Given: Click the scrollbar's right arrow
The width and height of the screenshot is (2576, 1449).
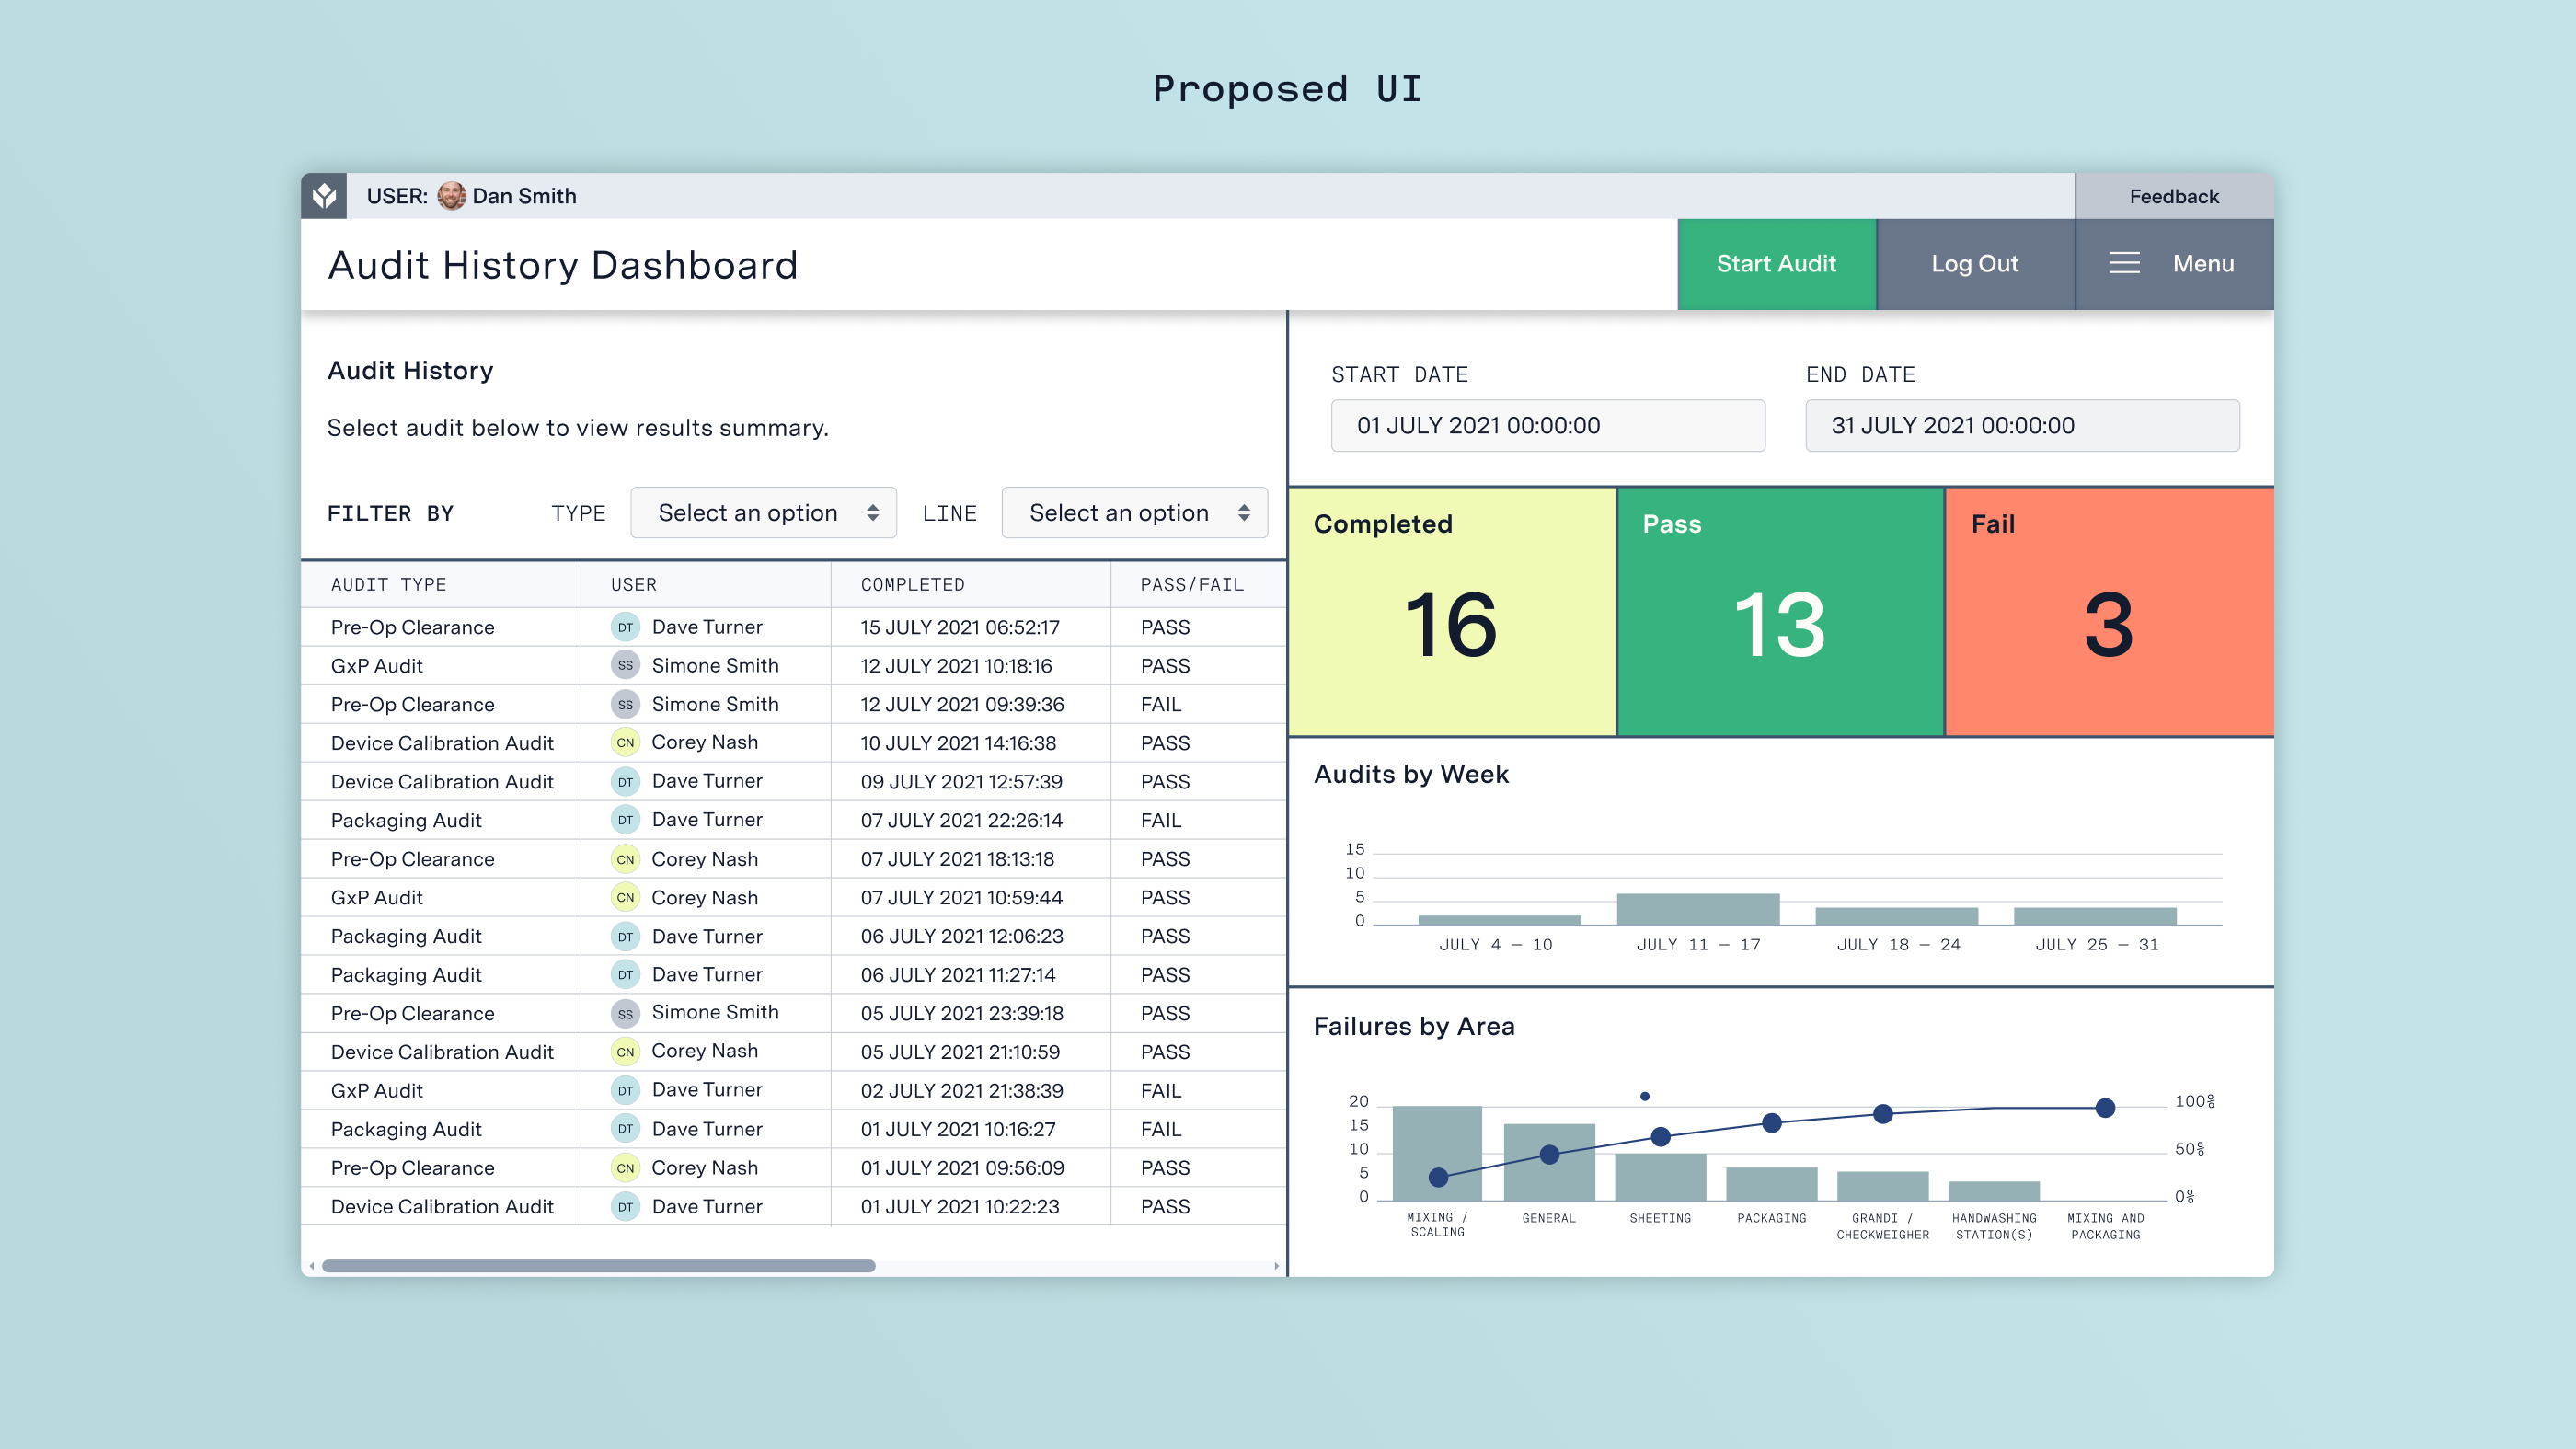Looking at the screenshot, I should coord(1276,1266).
